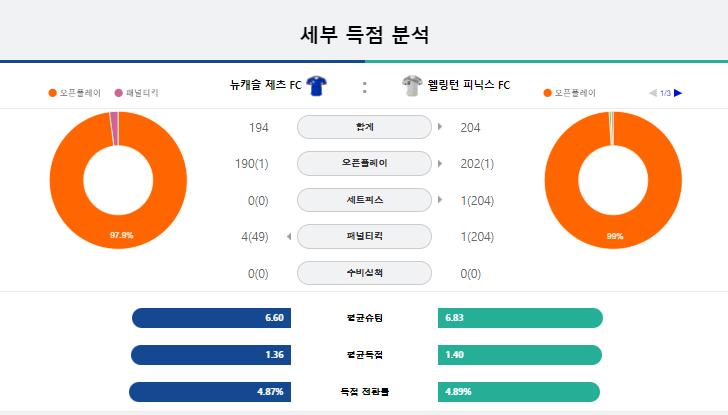Screen dimensions: 728x415
Task: Toggle left chart pink 페널티킥 legend
Action: click(136, 93)
